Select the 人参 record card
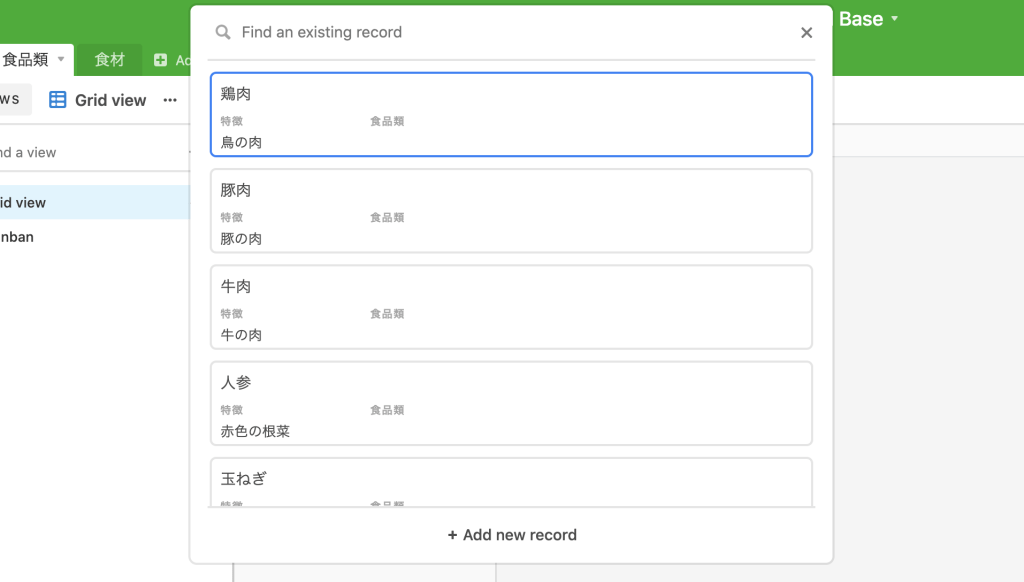 pos(511,403)
